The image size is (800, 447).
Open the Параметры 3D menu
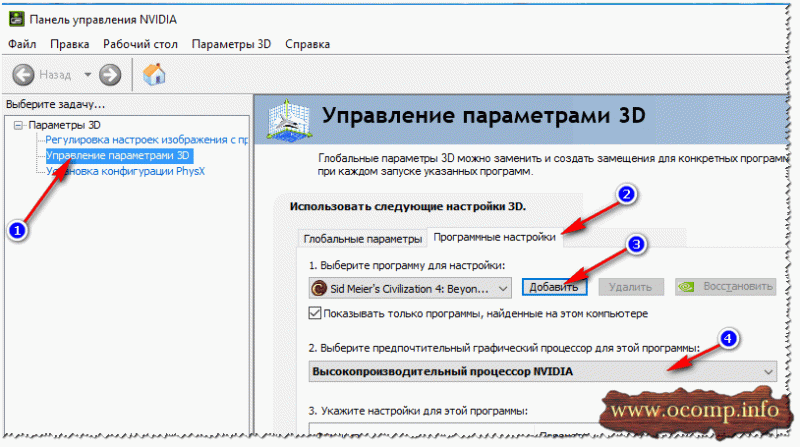(x=231, y=44)
